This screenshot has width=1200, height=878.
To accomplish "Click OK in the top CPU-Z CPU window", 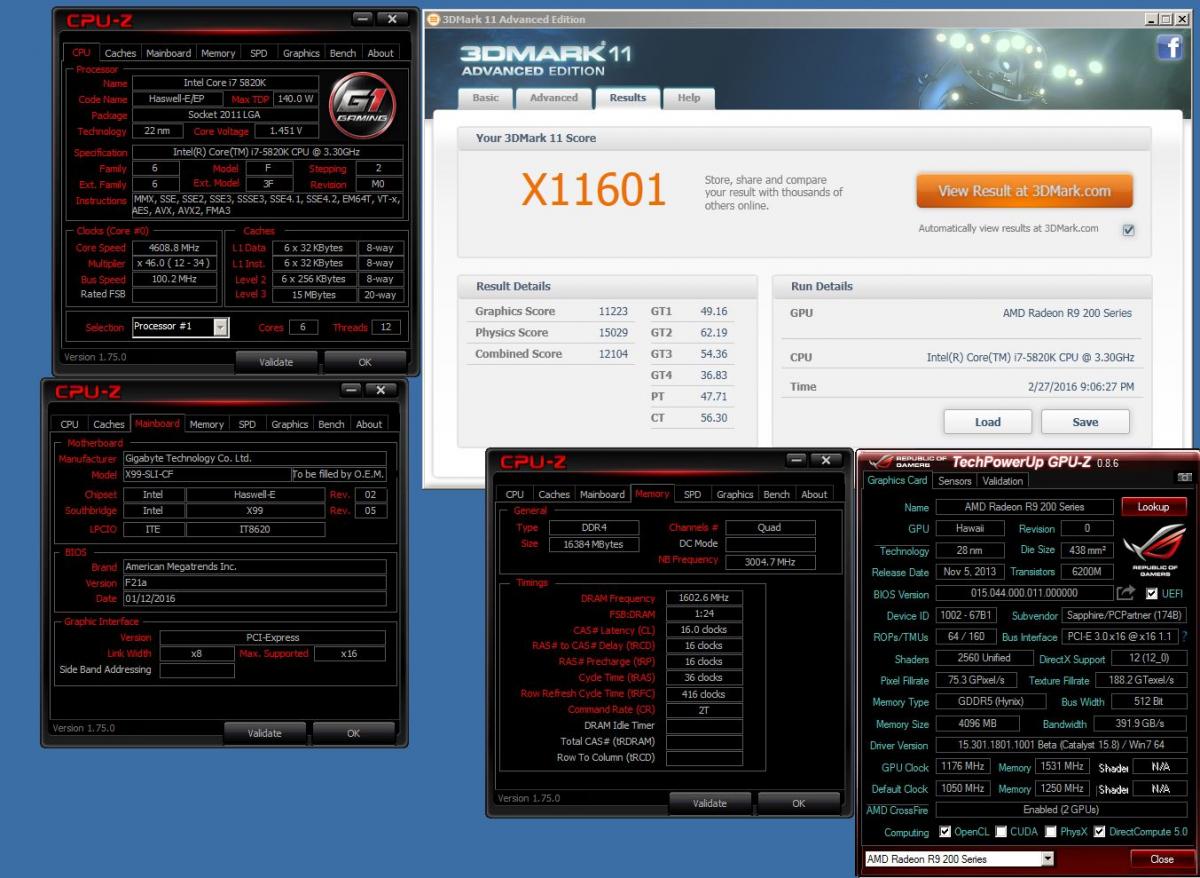I will [x=365, y=362].
